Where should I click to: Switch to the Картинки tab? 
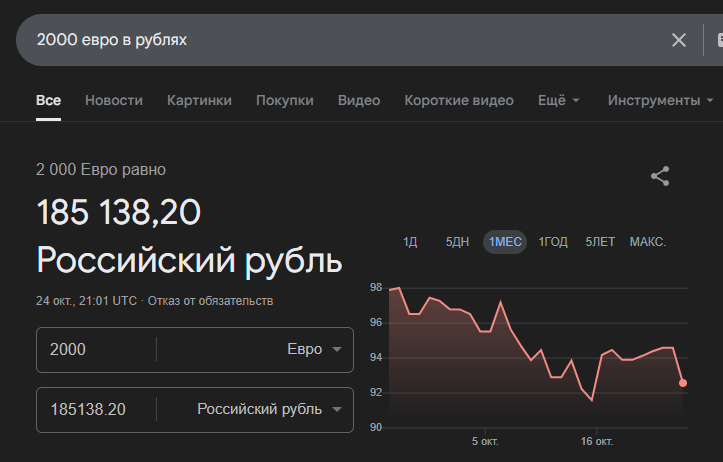(199, 101)
